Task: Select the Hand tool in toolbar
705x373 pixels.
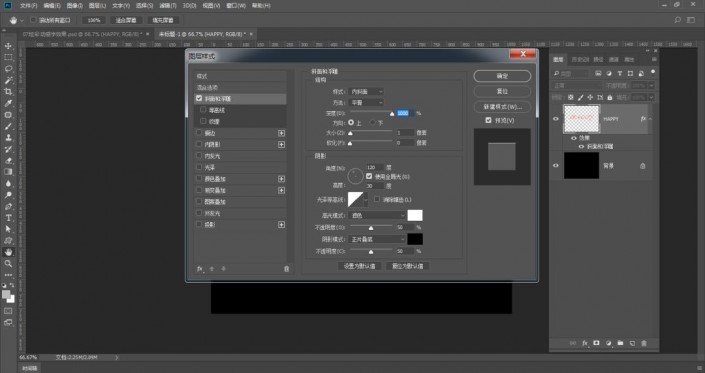Action: click(x=8, y=252)
